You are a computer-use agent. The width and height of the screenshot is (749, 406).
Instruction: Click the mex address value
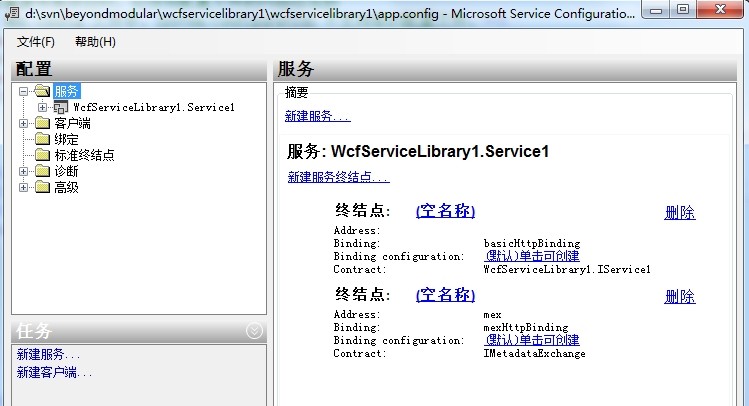492,315
